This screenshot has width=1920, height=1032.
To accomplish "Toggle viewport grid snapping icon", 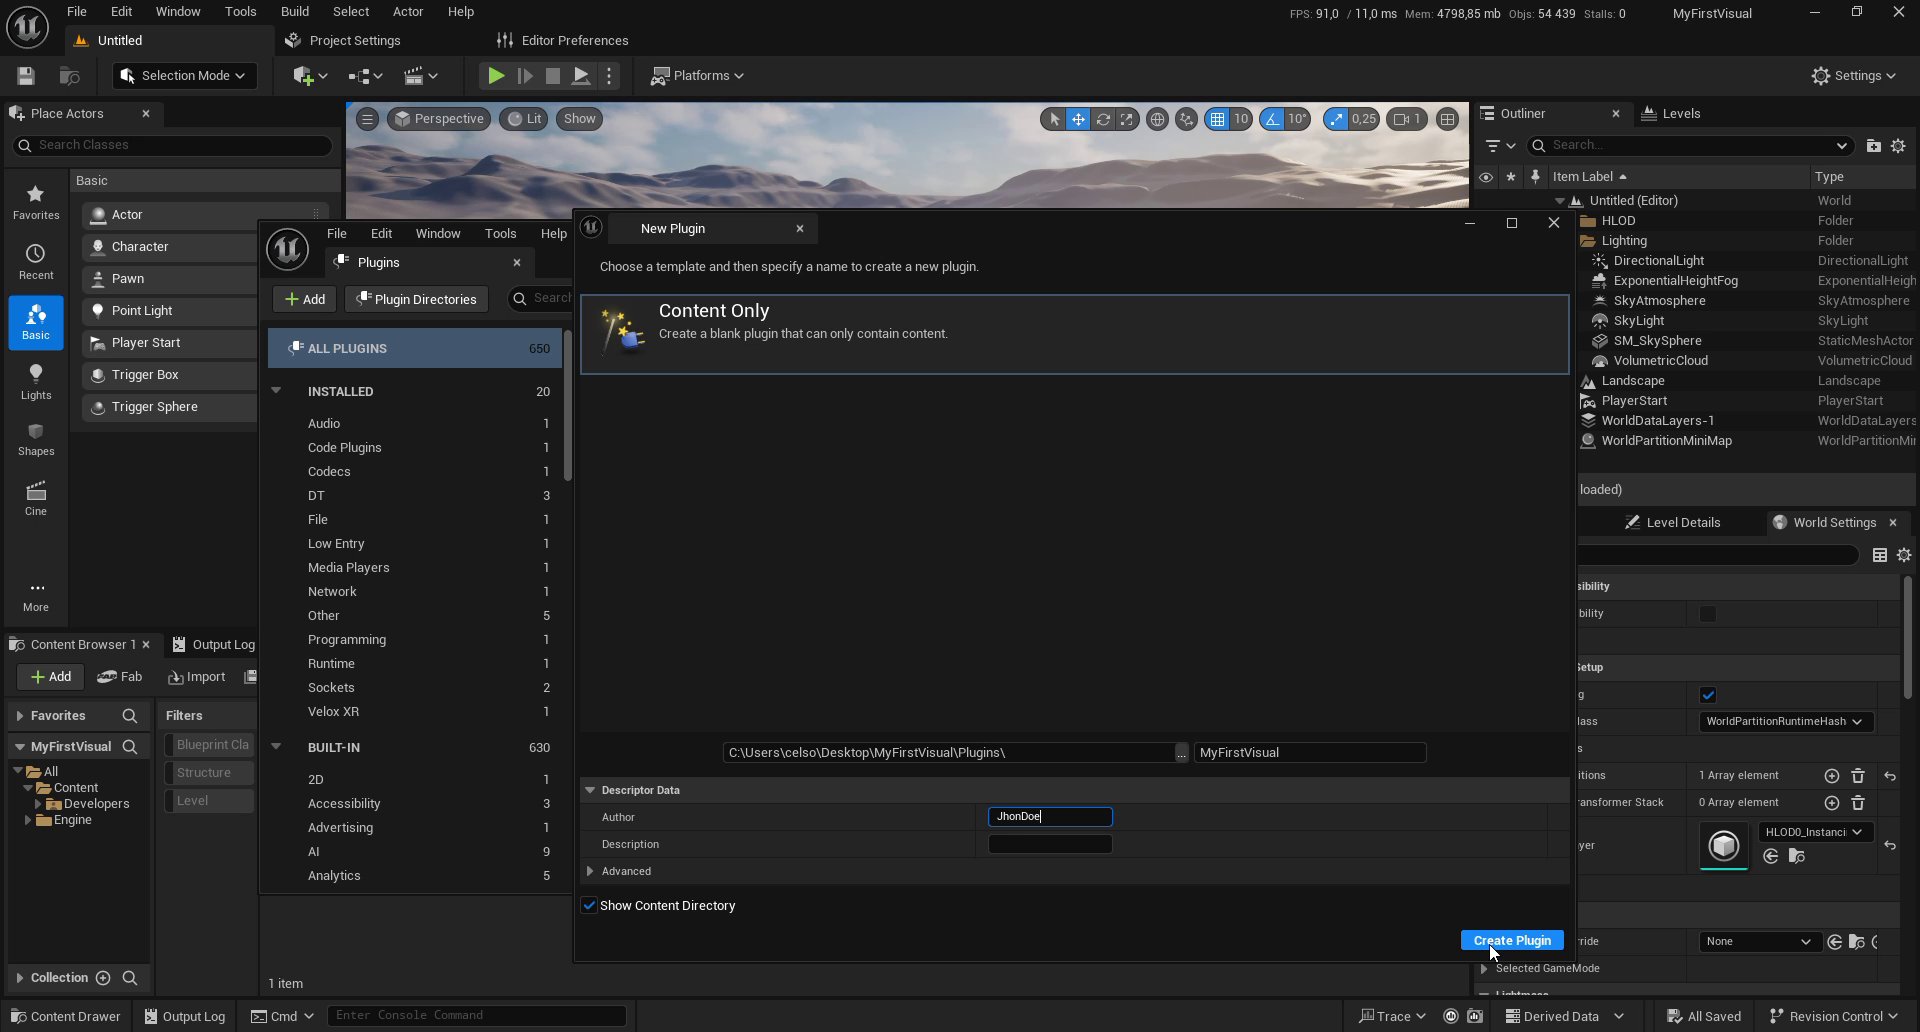I will (x=1217, y=119).
